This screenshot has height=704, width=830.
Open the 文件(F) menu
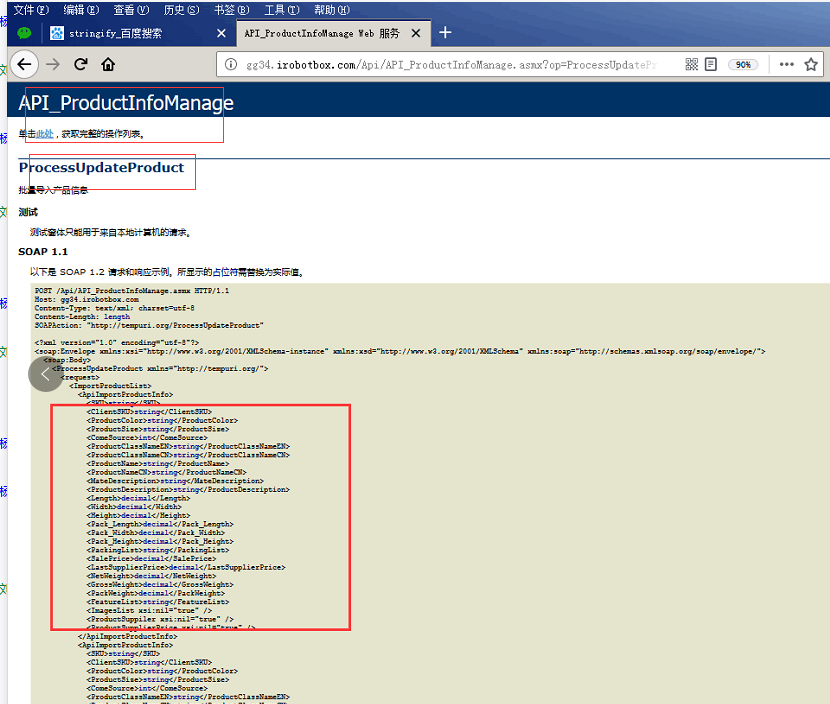click(31, 10)
